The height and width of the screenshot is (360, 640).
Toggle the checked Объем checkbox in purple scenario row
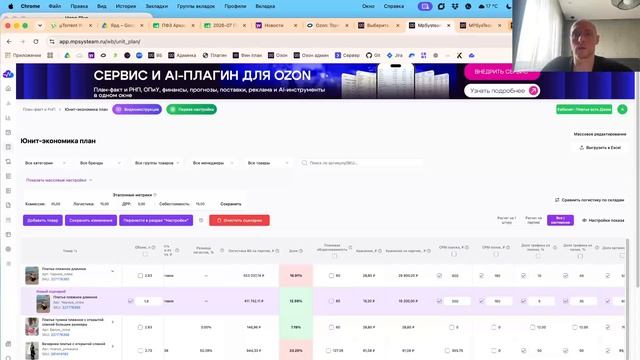[130, 301]
